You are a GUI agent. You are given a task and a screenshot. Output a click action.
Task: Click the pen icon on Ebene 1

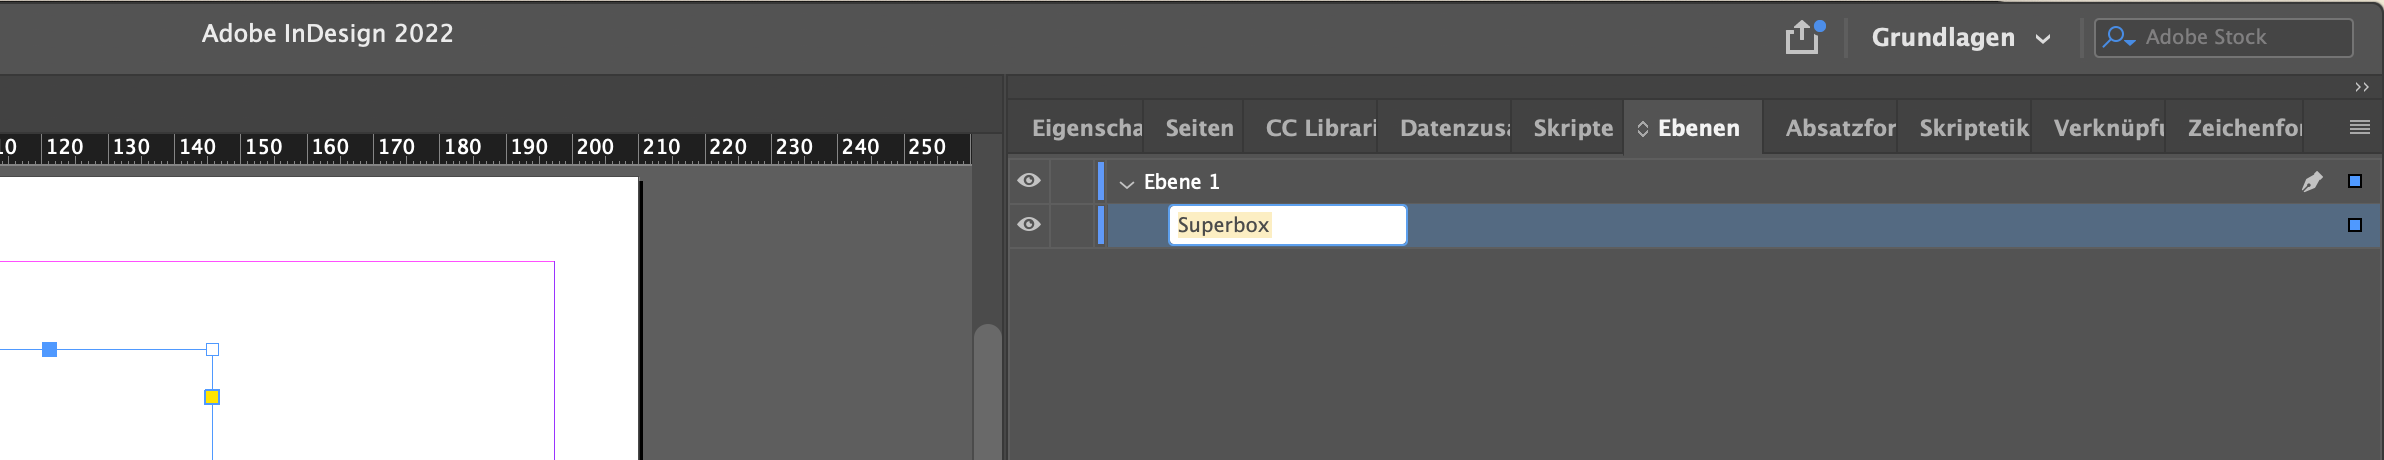tap(2311, 181)
